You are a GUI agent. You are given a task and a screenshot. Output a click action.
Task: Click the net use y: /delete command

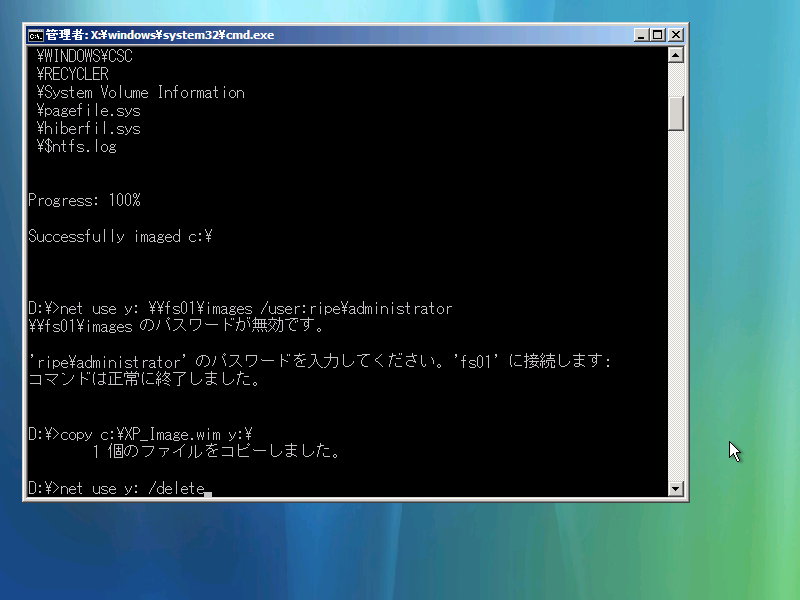coord(116,488)
